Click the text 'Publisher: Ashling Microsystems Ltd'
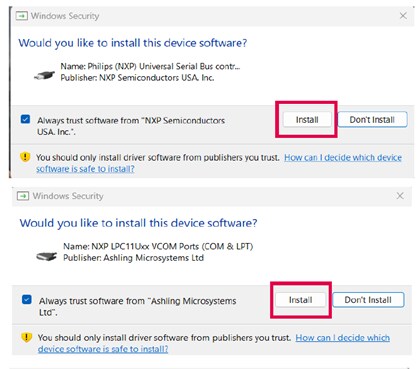The width and height of the screenshot is (420, 369). pos(133,258)
